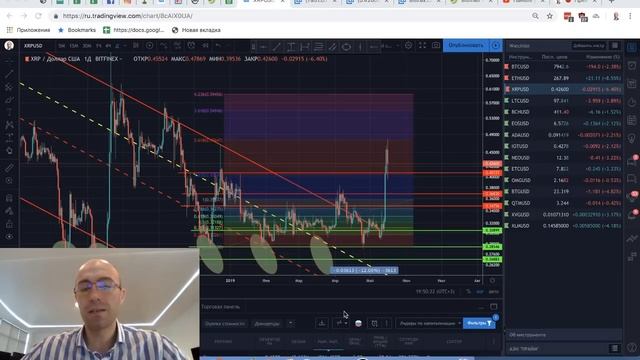This screenshot has height=360, width=640.
Task: Toggle the flag next to ETHUSD
Action: (x=507, y=78)
